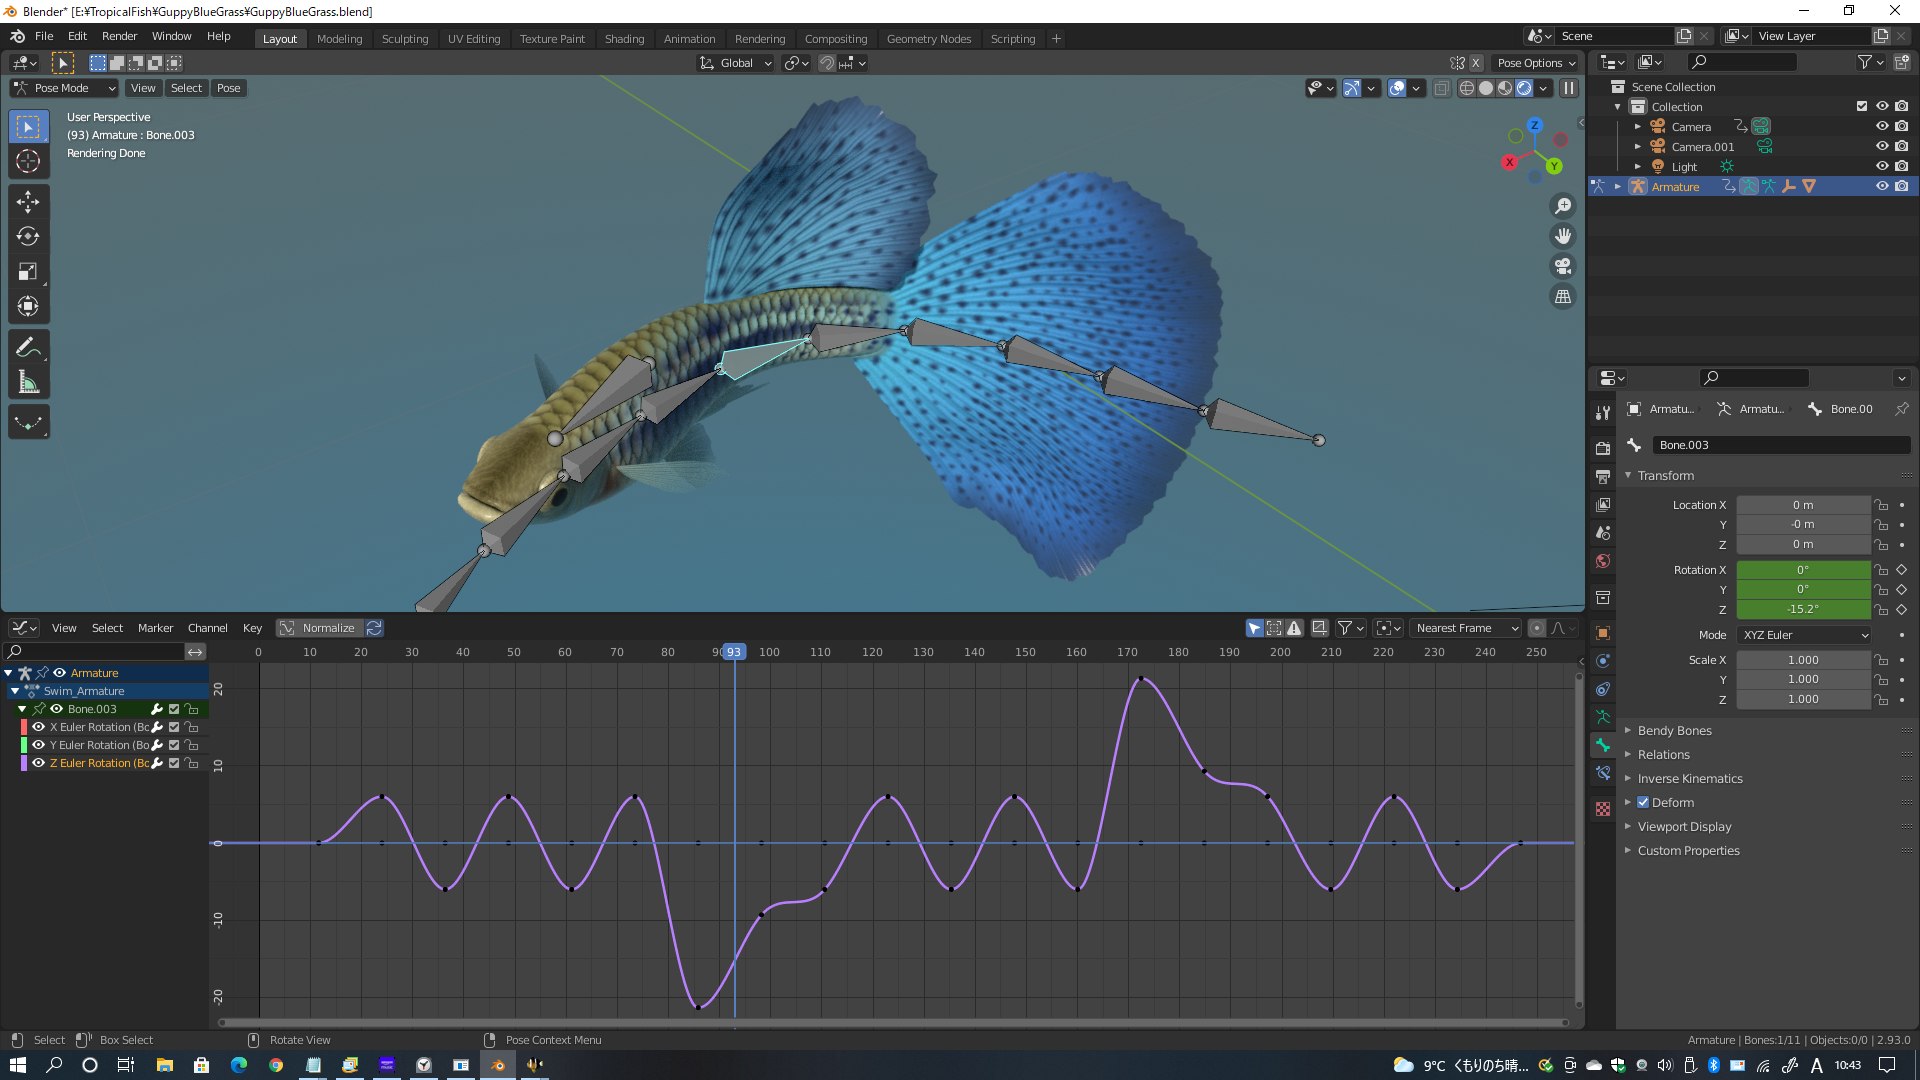Select the Cursor tool in viewport toolbar
This screenshot has width=1920, height=1080.
click(28, 161)
